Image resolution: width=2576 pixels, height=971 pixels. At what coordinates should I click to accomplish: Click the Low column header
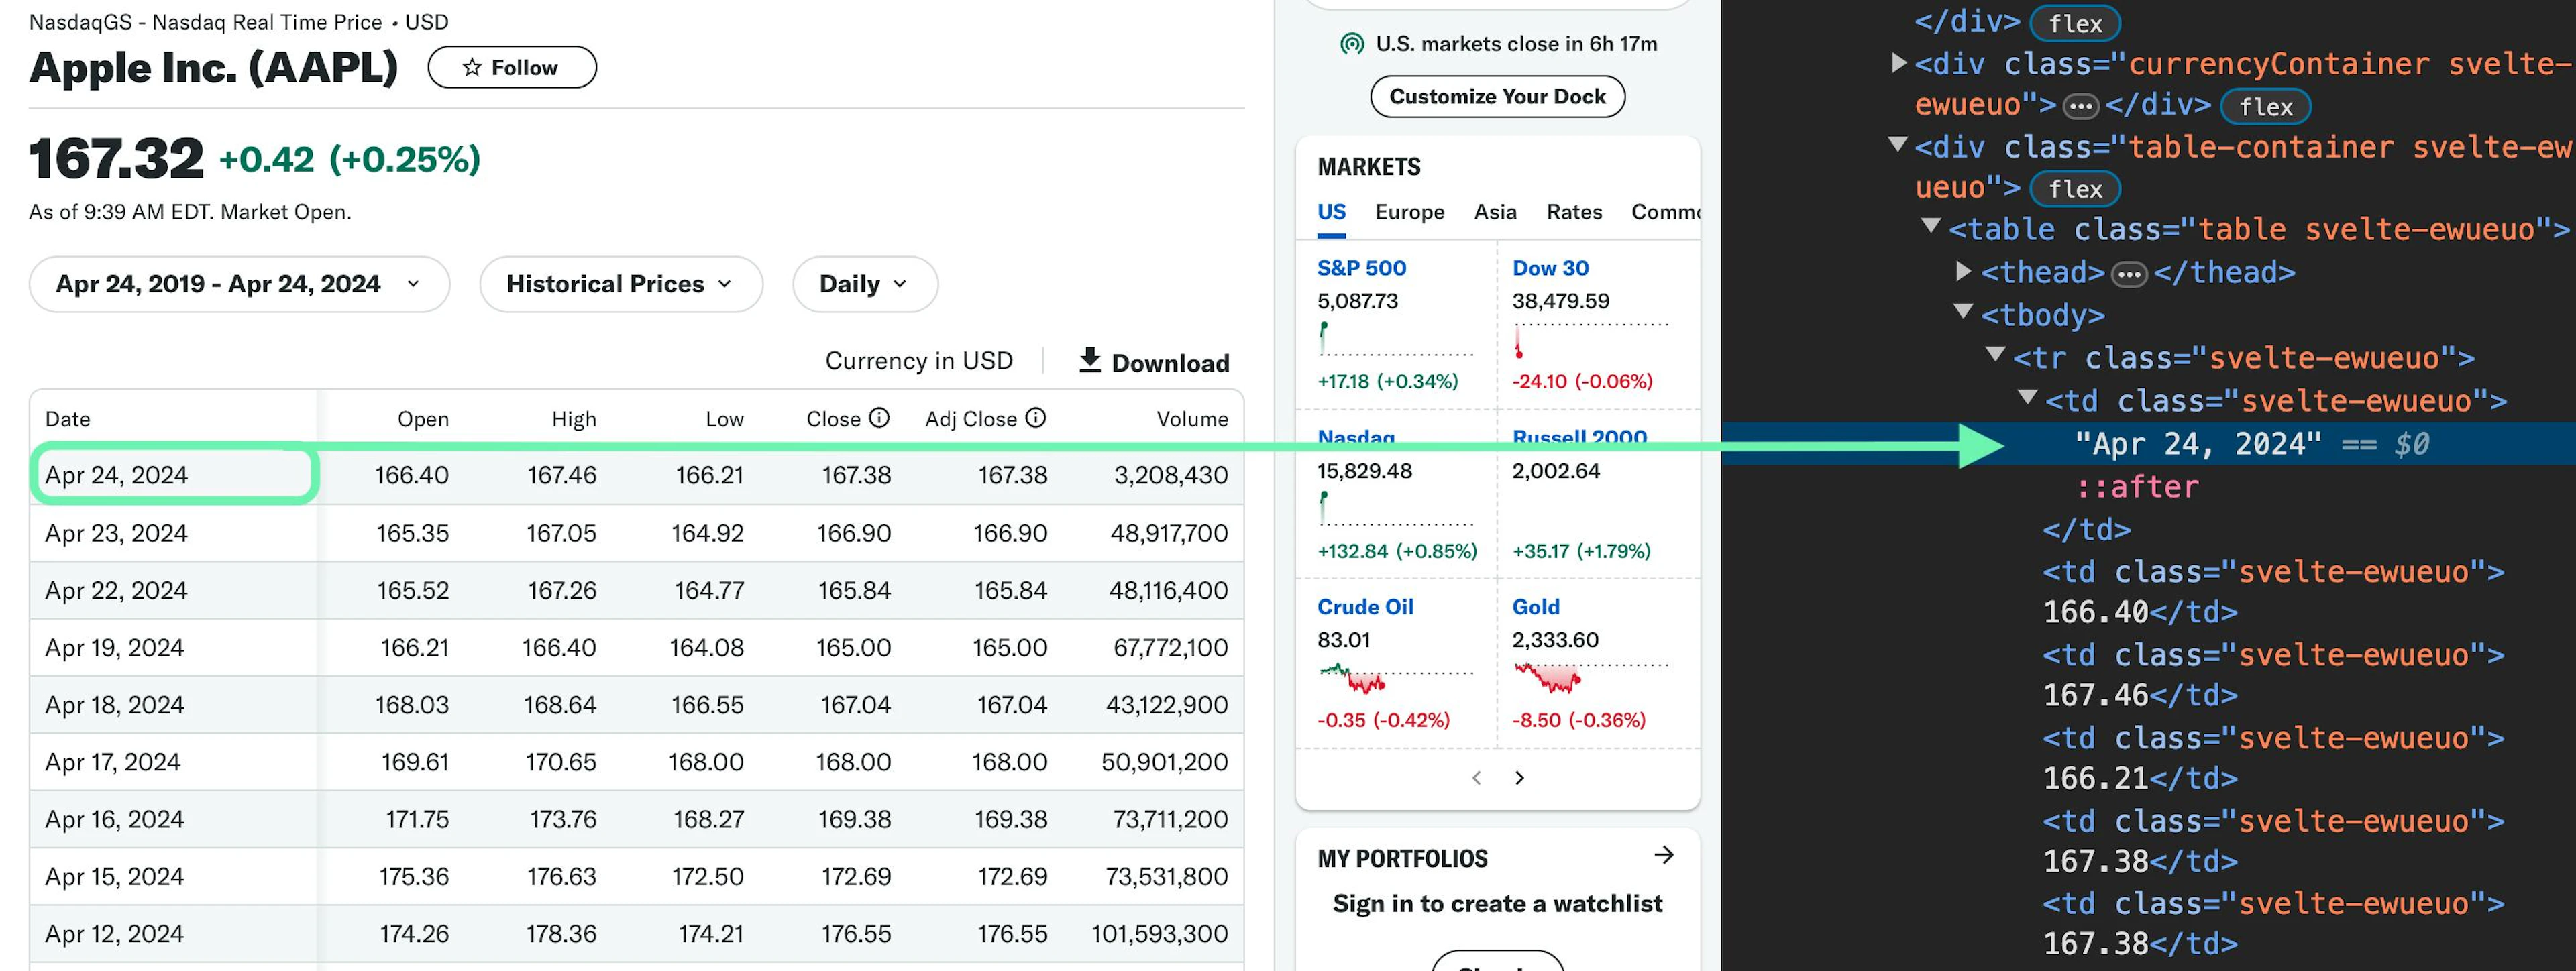tap(724, 419)
